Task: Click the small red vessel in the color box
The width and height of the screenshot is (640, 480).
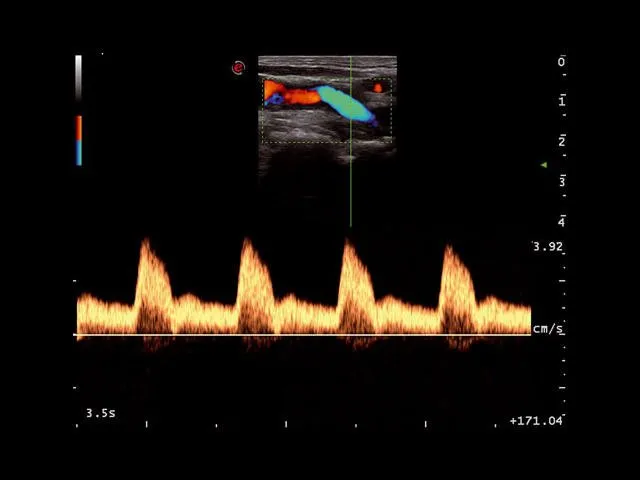Action: pyautogui.click(x=378, y=88)
